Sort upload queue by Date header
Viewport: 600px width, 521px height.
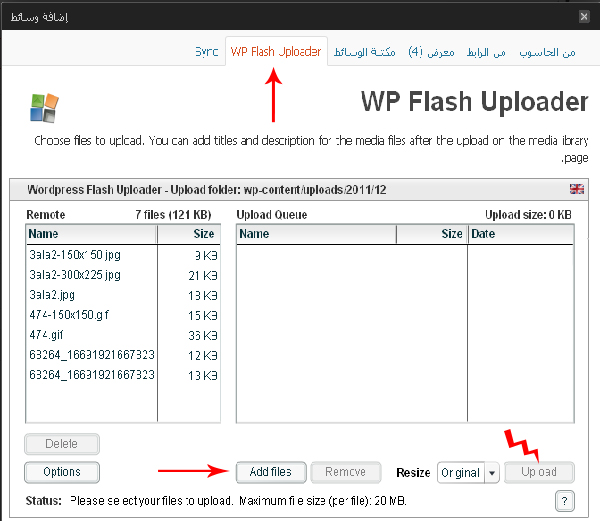click(x=521, y=234)
